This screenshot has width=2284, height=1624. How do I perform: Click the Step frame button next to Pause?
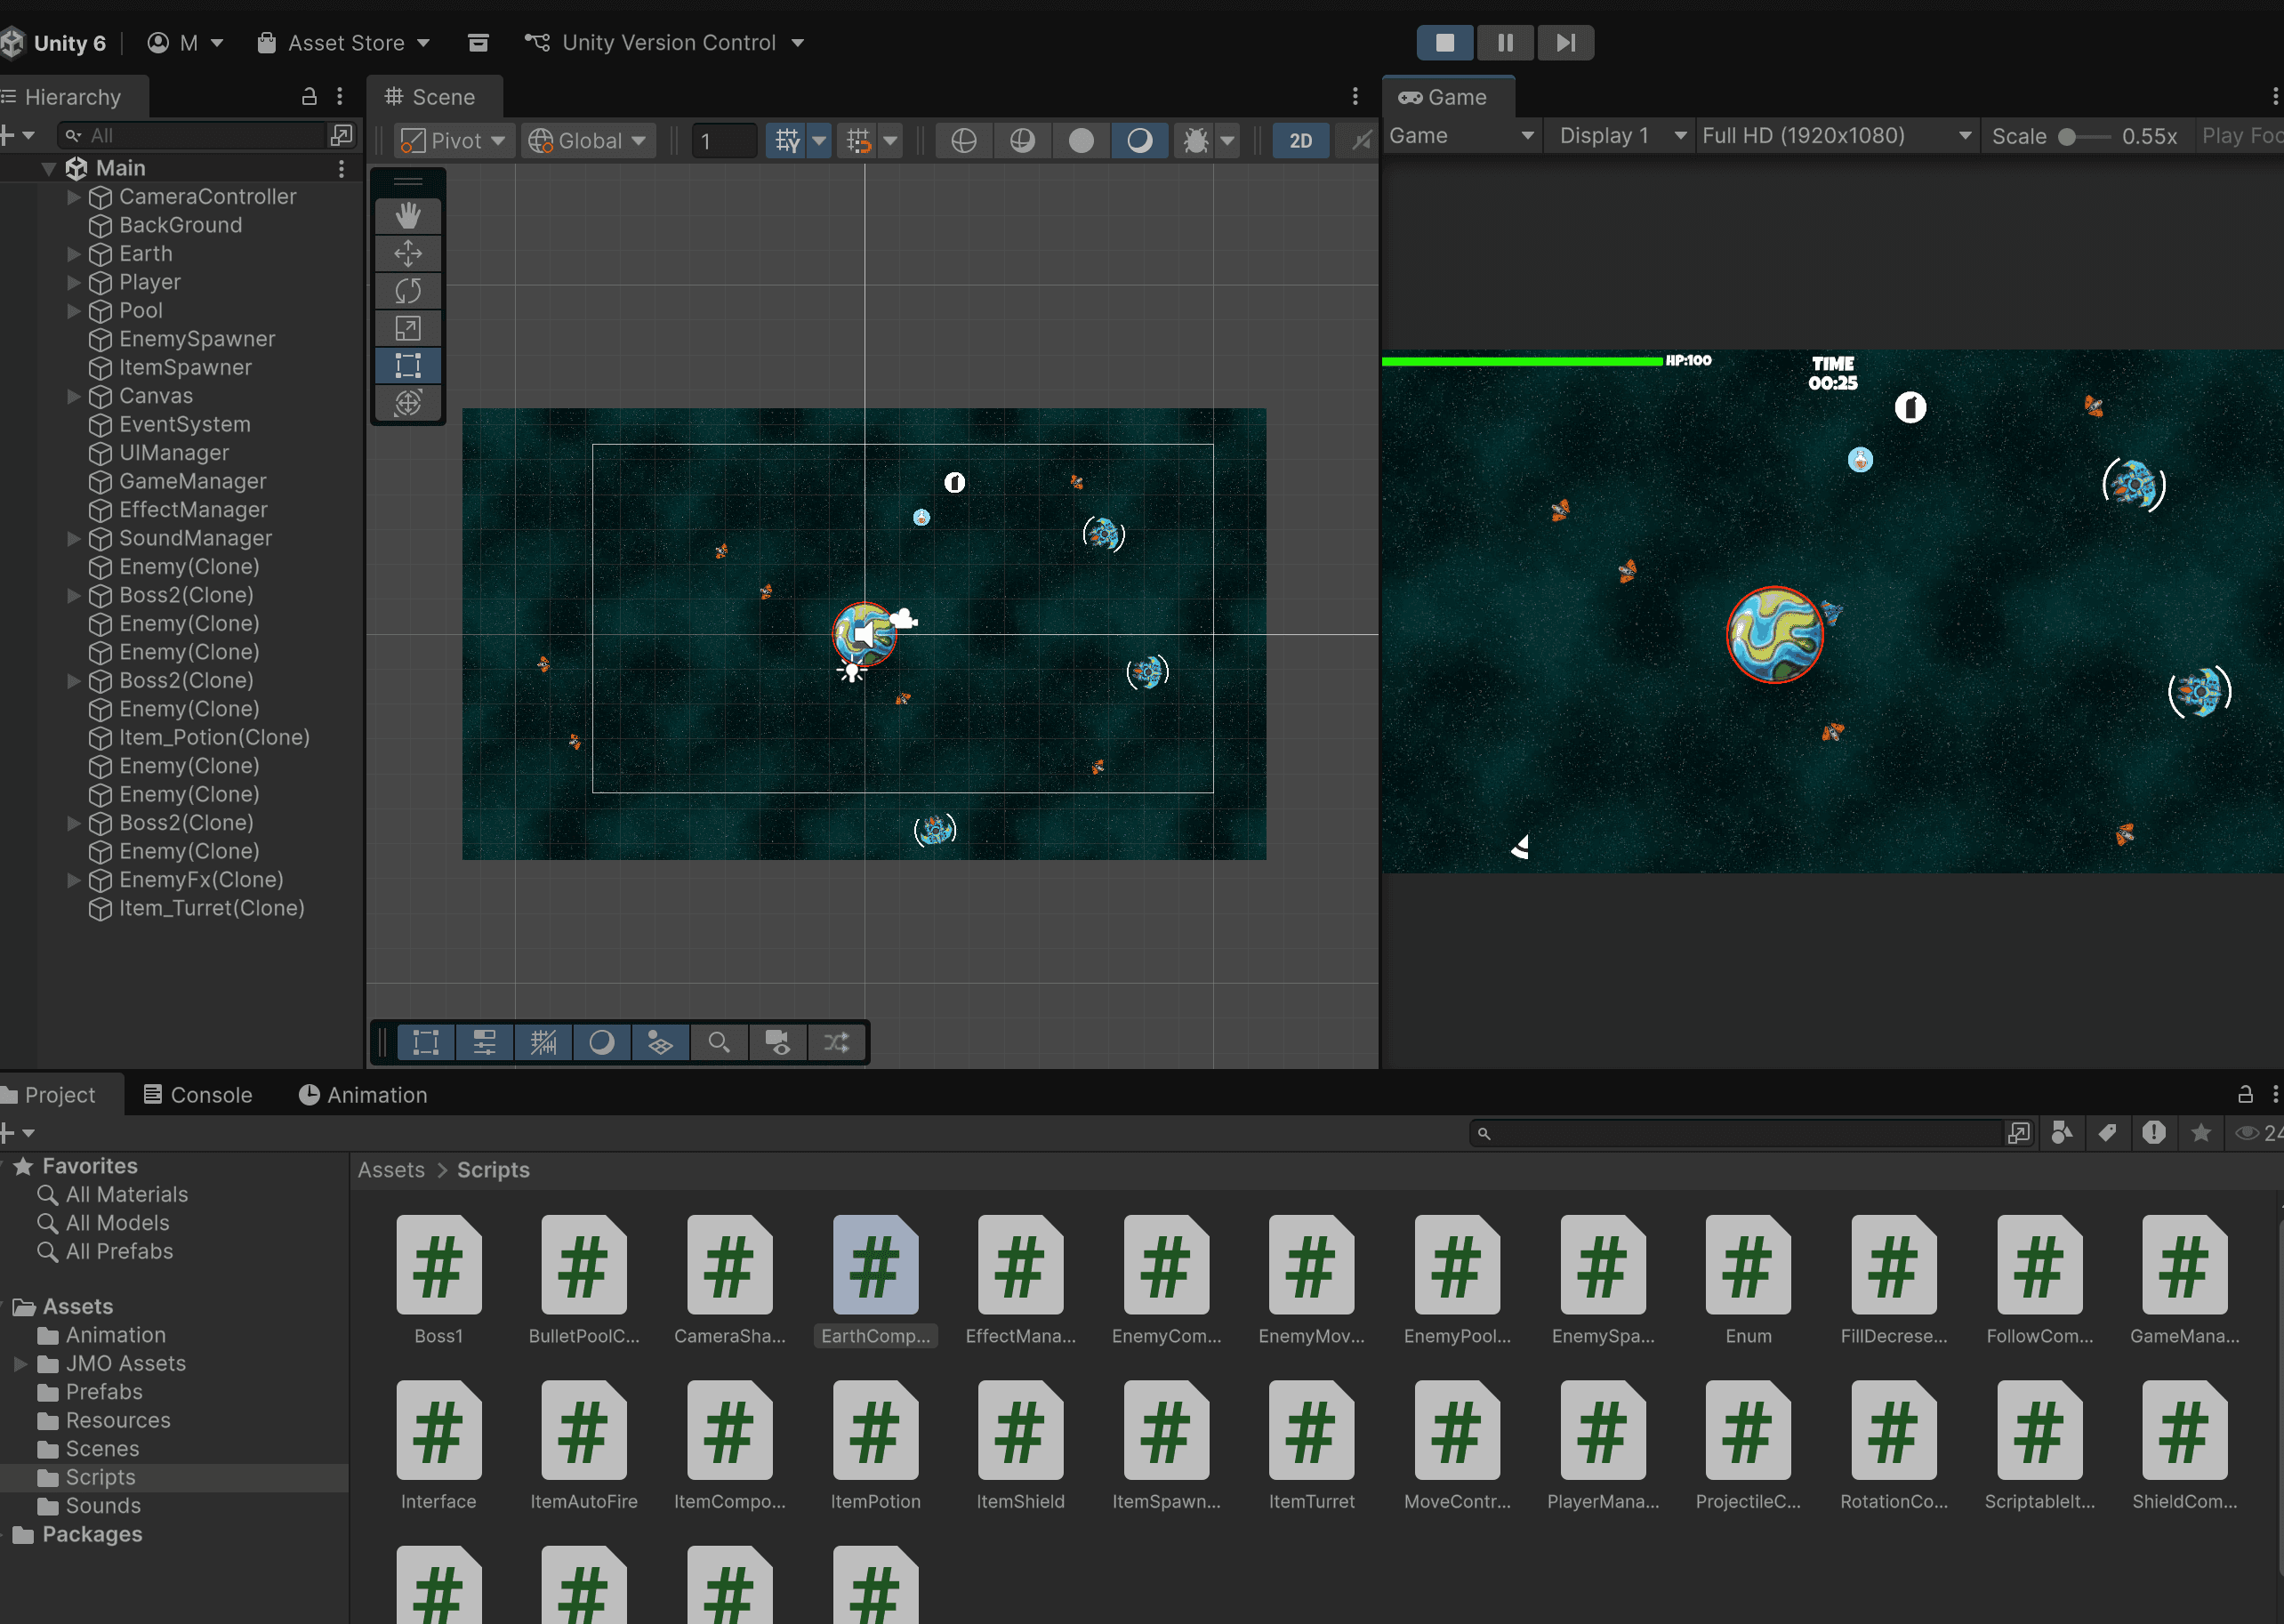click(1565, 42)
